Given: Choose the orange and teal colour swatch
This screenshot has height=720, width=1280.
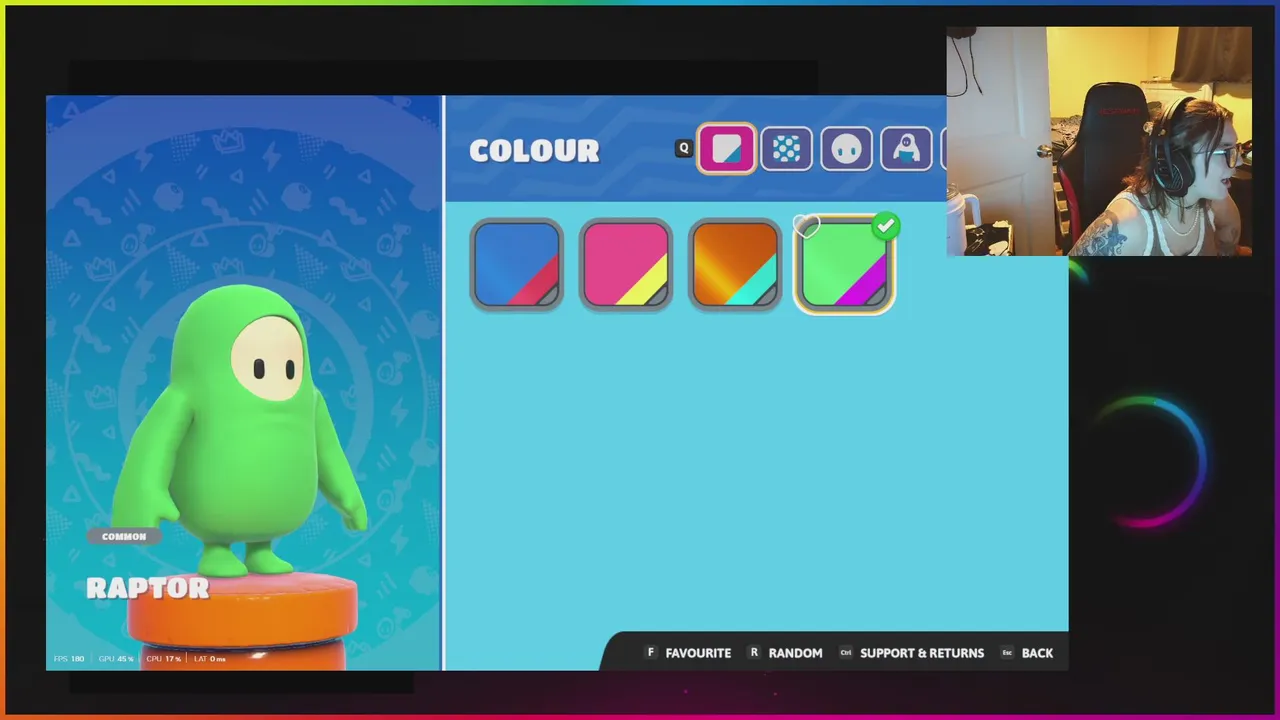Looking at the screenshot, I should click(735, 265).
